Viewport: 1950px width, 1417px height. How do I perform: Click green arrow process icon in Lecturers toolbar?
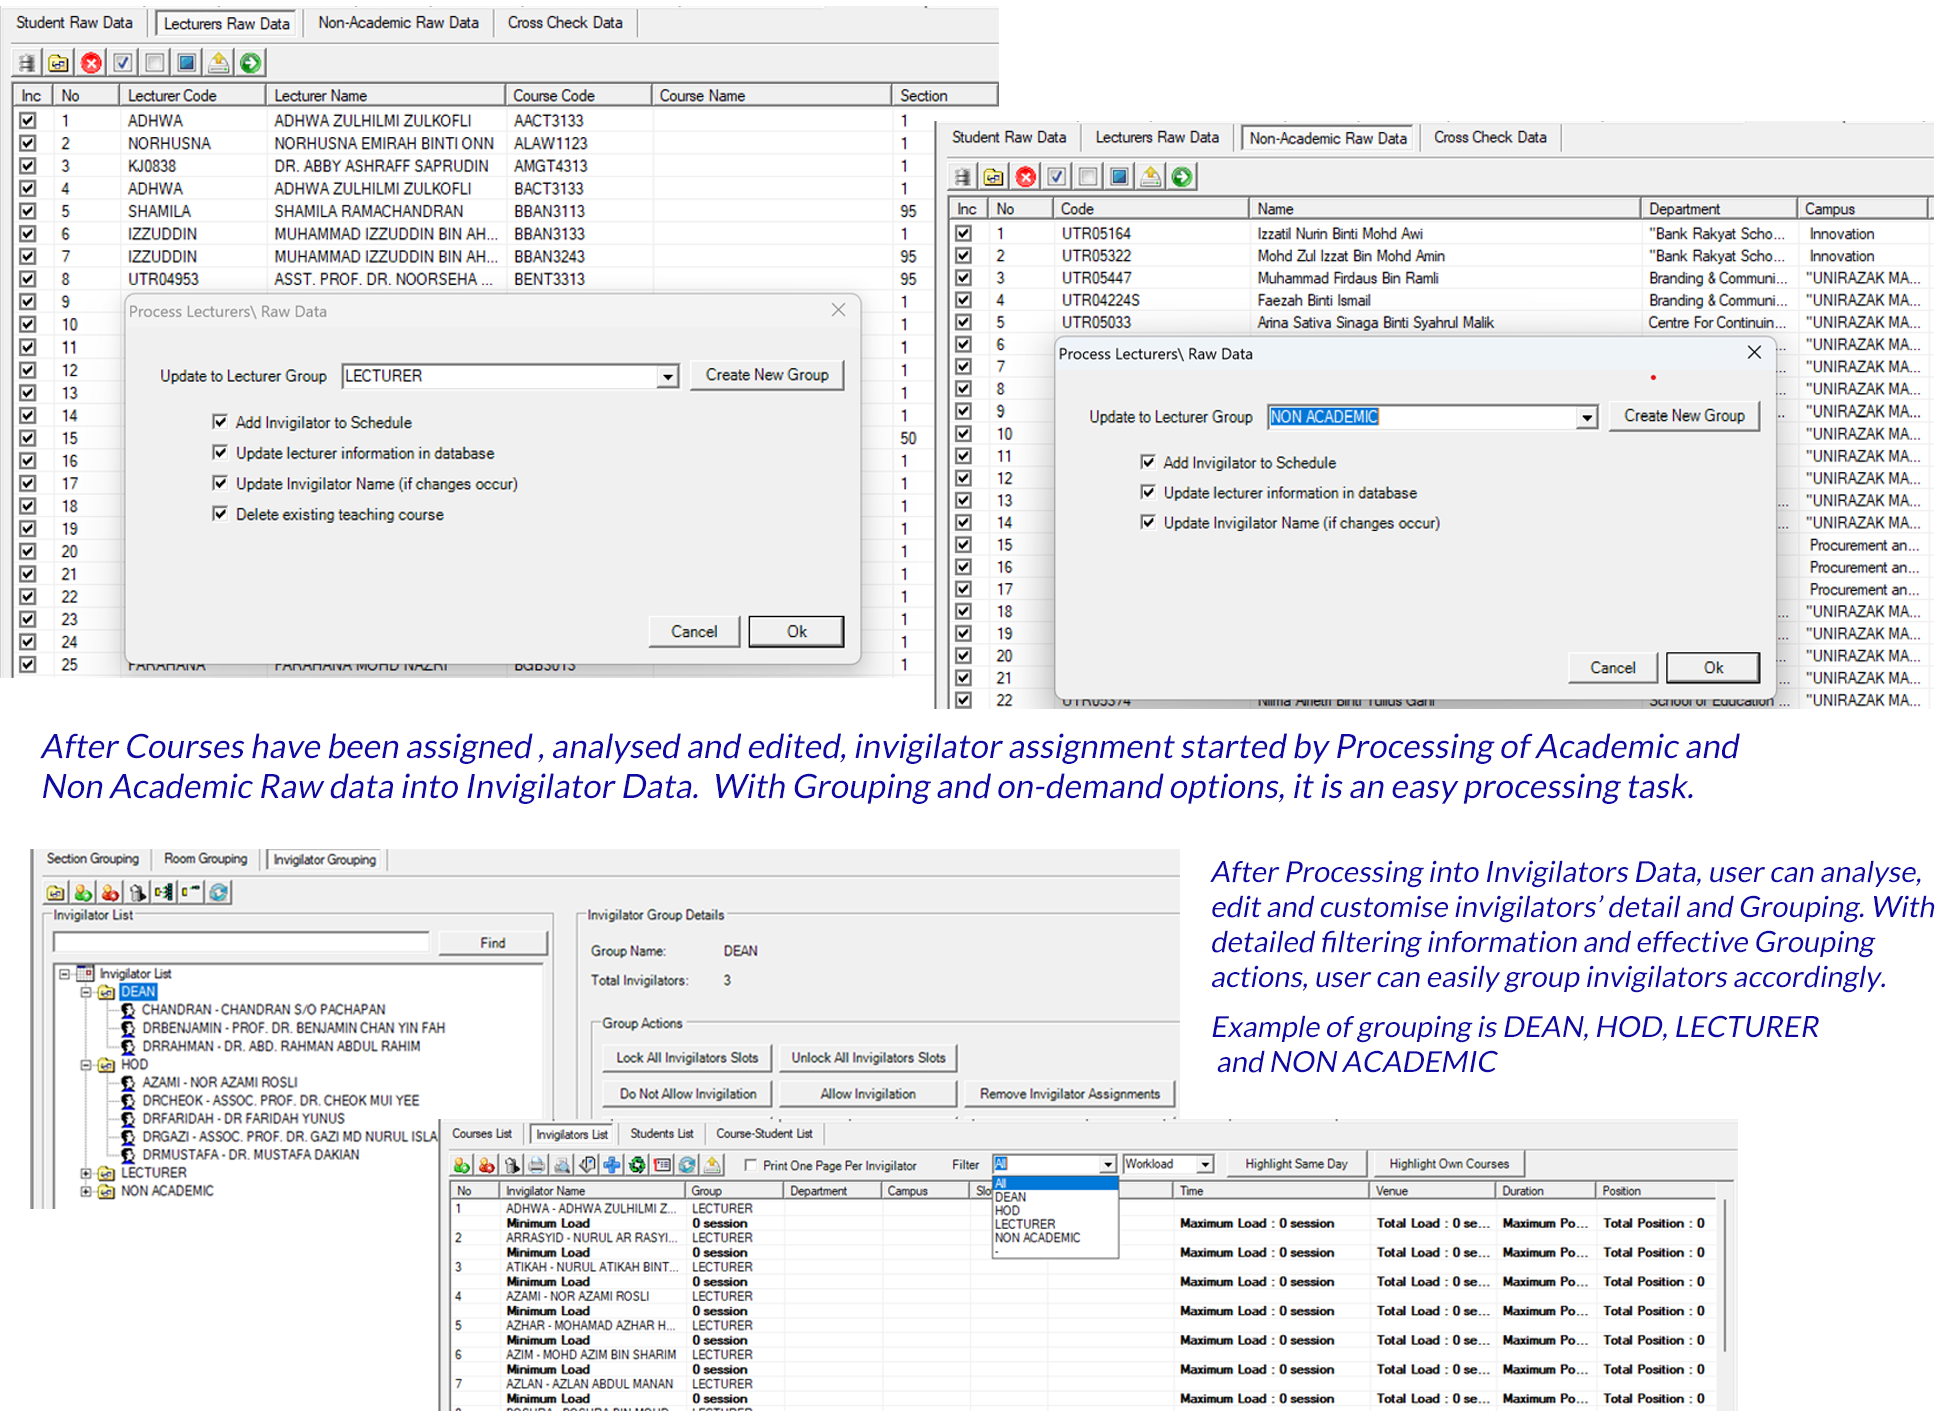point(250,63)
